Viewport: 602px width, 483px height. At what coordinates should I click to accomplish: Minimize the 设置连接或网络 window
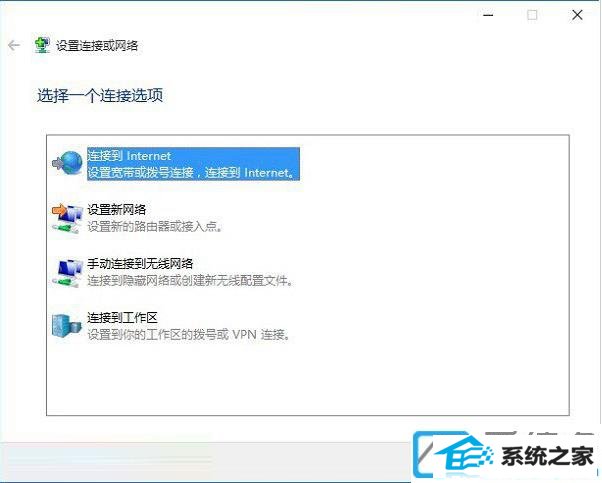[x=488, y=15]
